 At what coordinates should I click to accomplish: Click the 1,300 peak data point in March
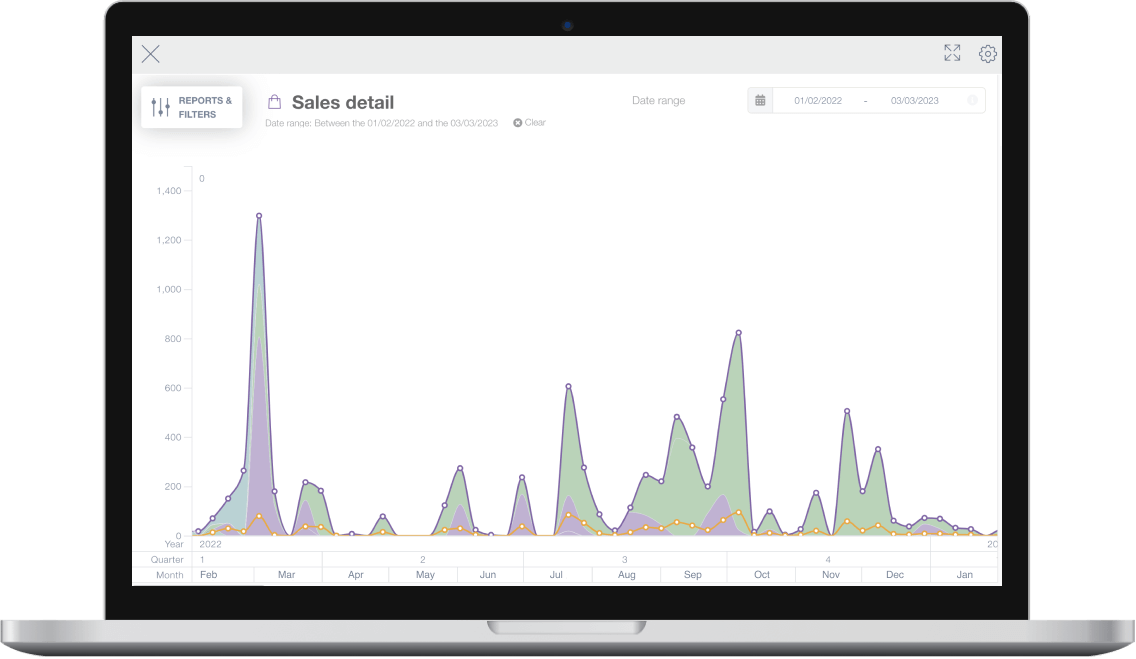click(x=259, y=215)
